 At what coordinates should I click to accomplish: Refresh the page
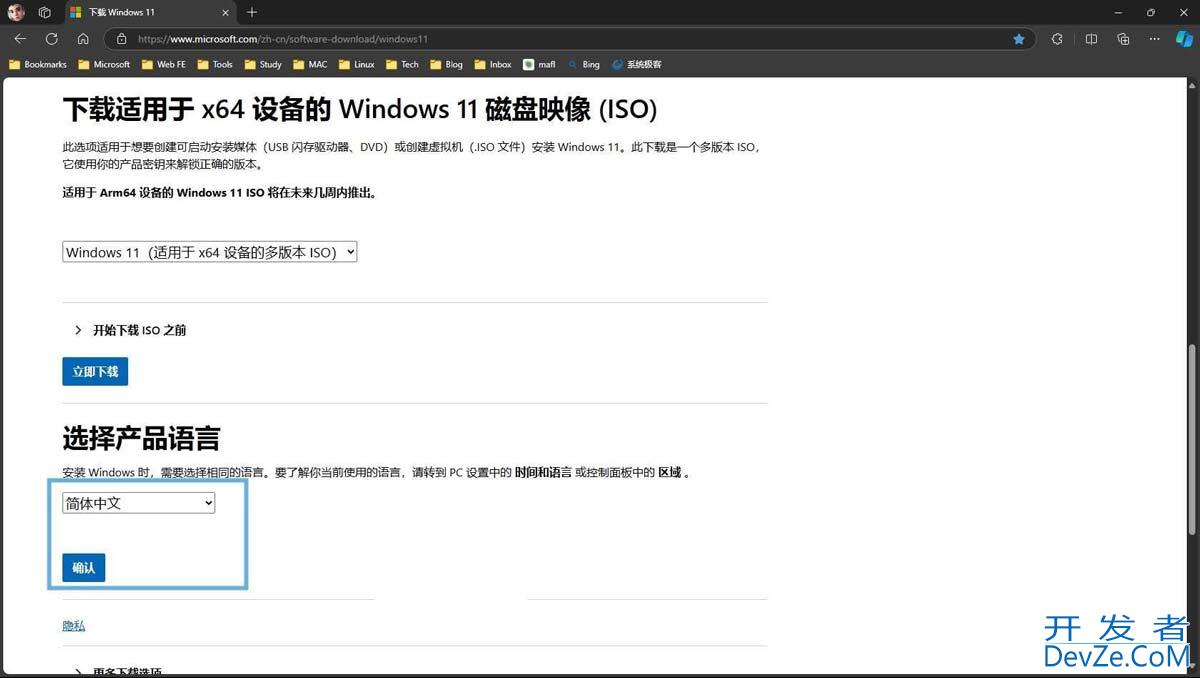[x=51, y=39]
